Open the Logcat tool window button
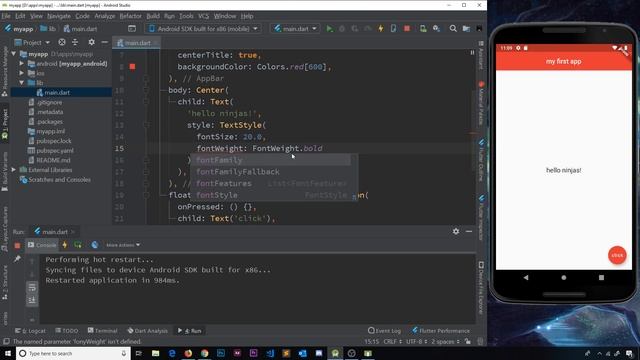 [31, 331]
